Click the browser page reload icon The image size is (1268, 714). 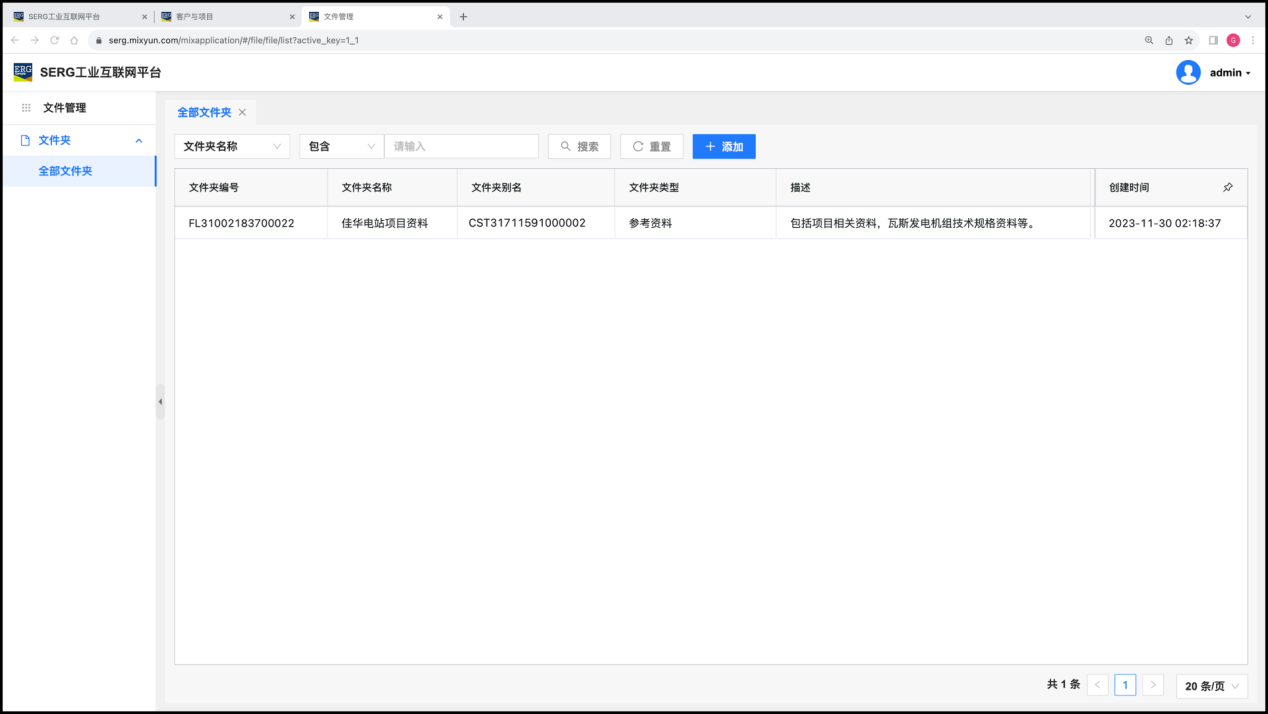(x=54, y=40)
